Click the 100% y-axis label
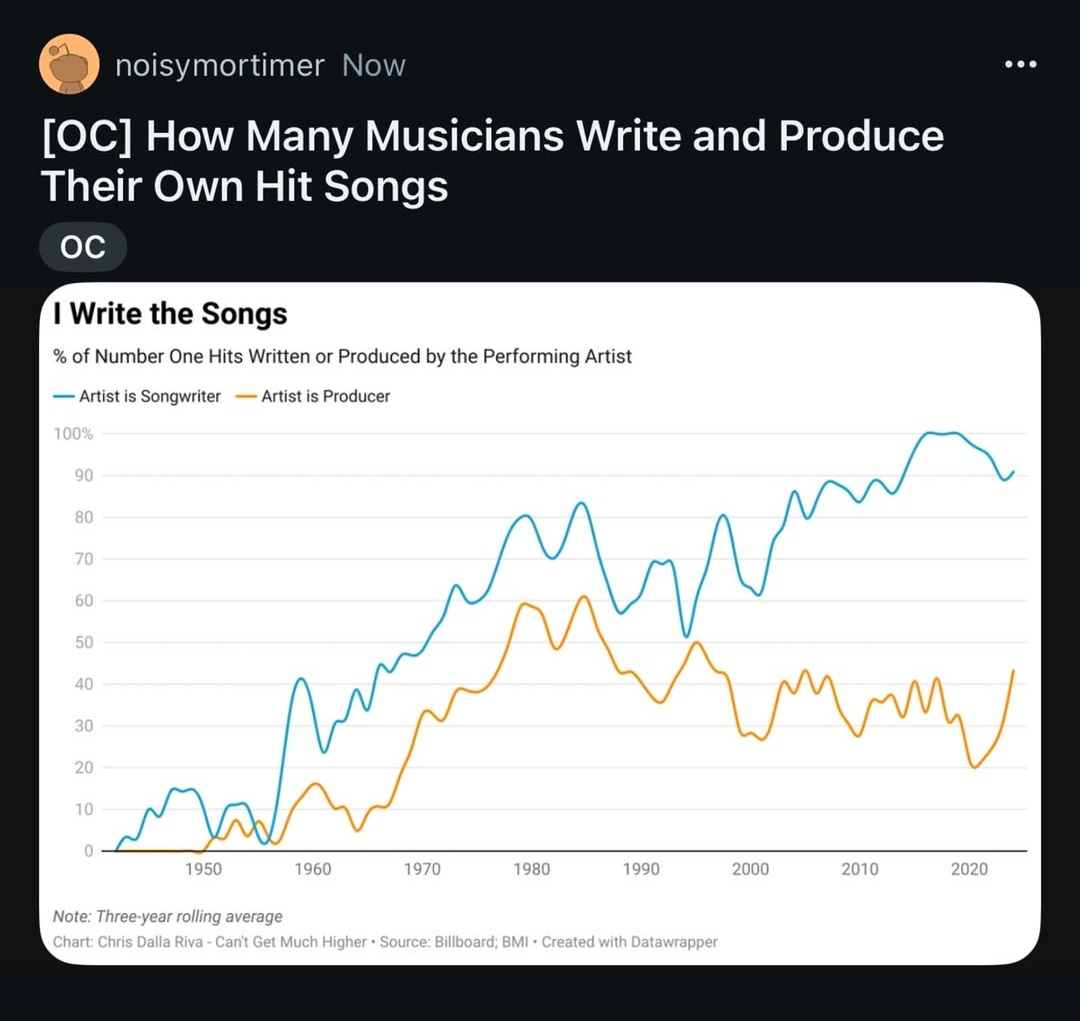This screenshot has height=1021, width=1080. point(73,434)
